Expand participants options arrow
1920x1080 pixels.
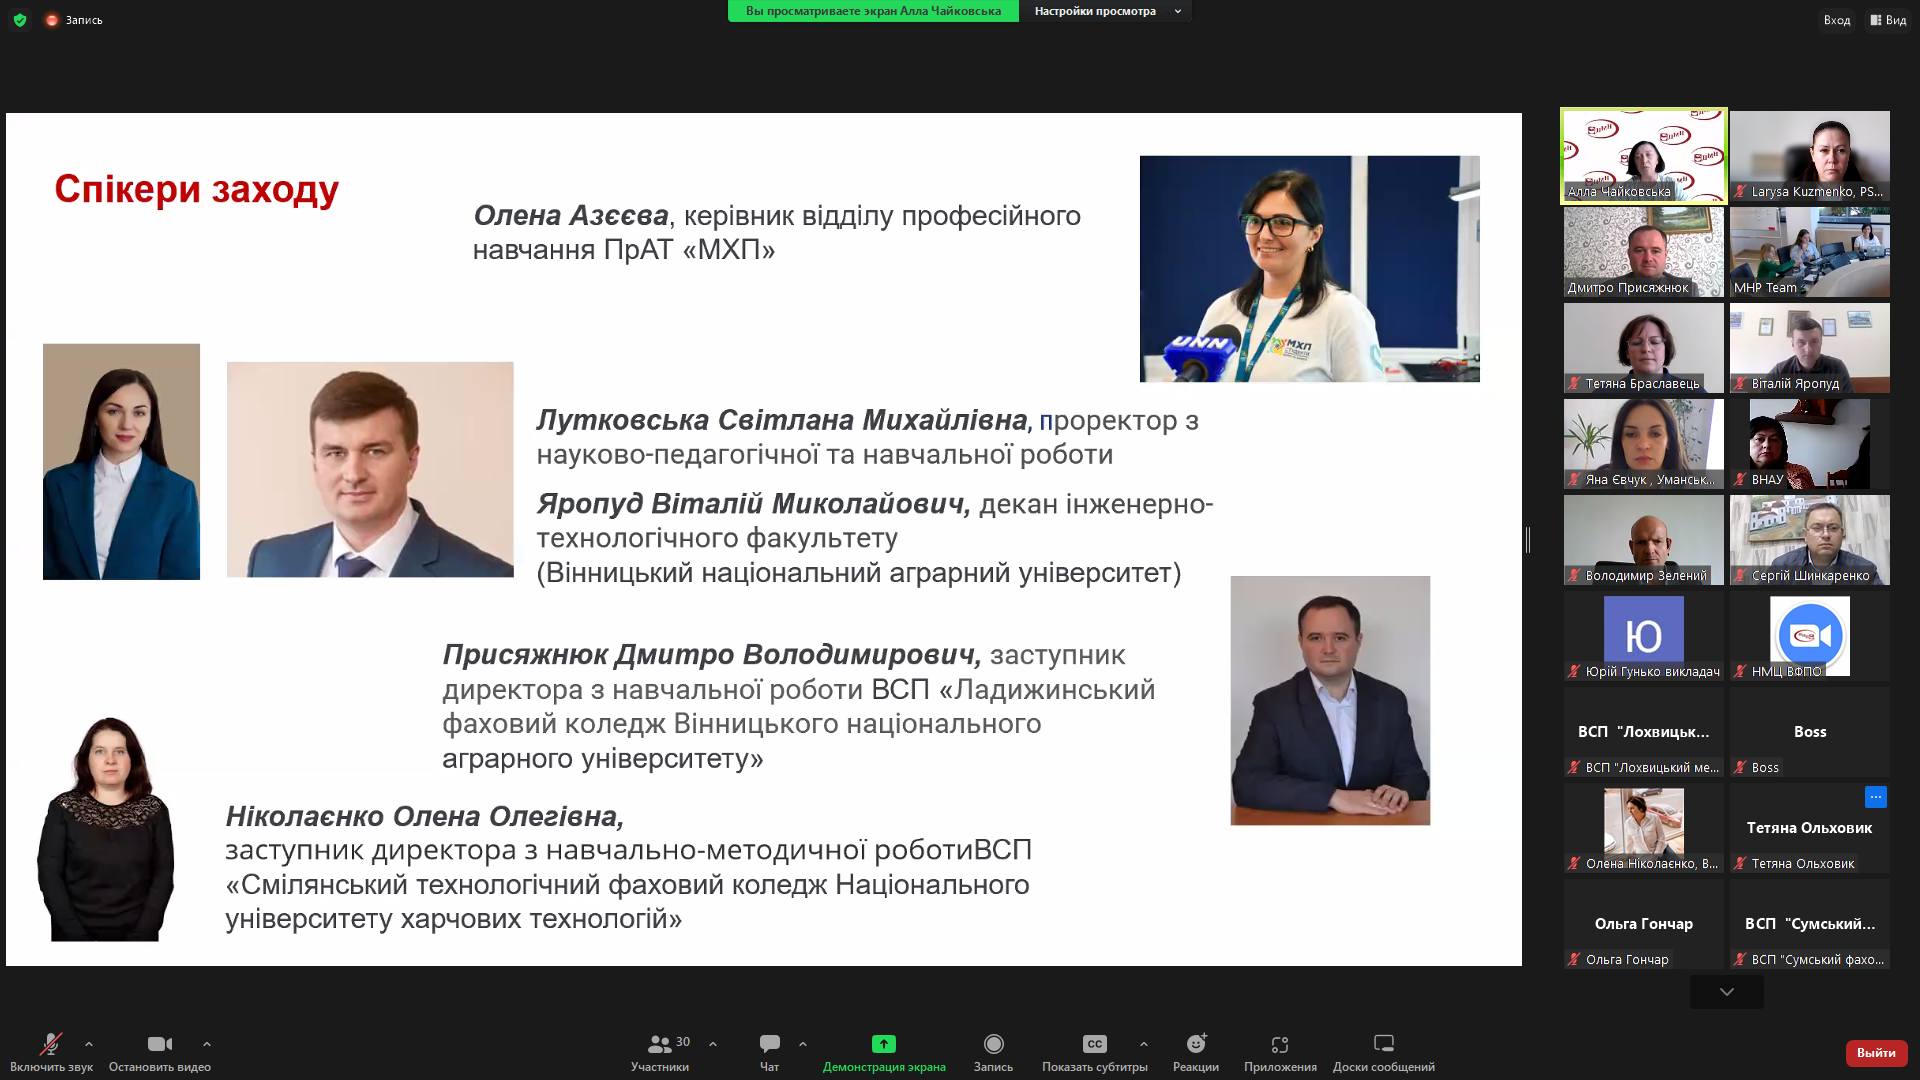pos(713,1044)
